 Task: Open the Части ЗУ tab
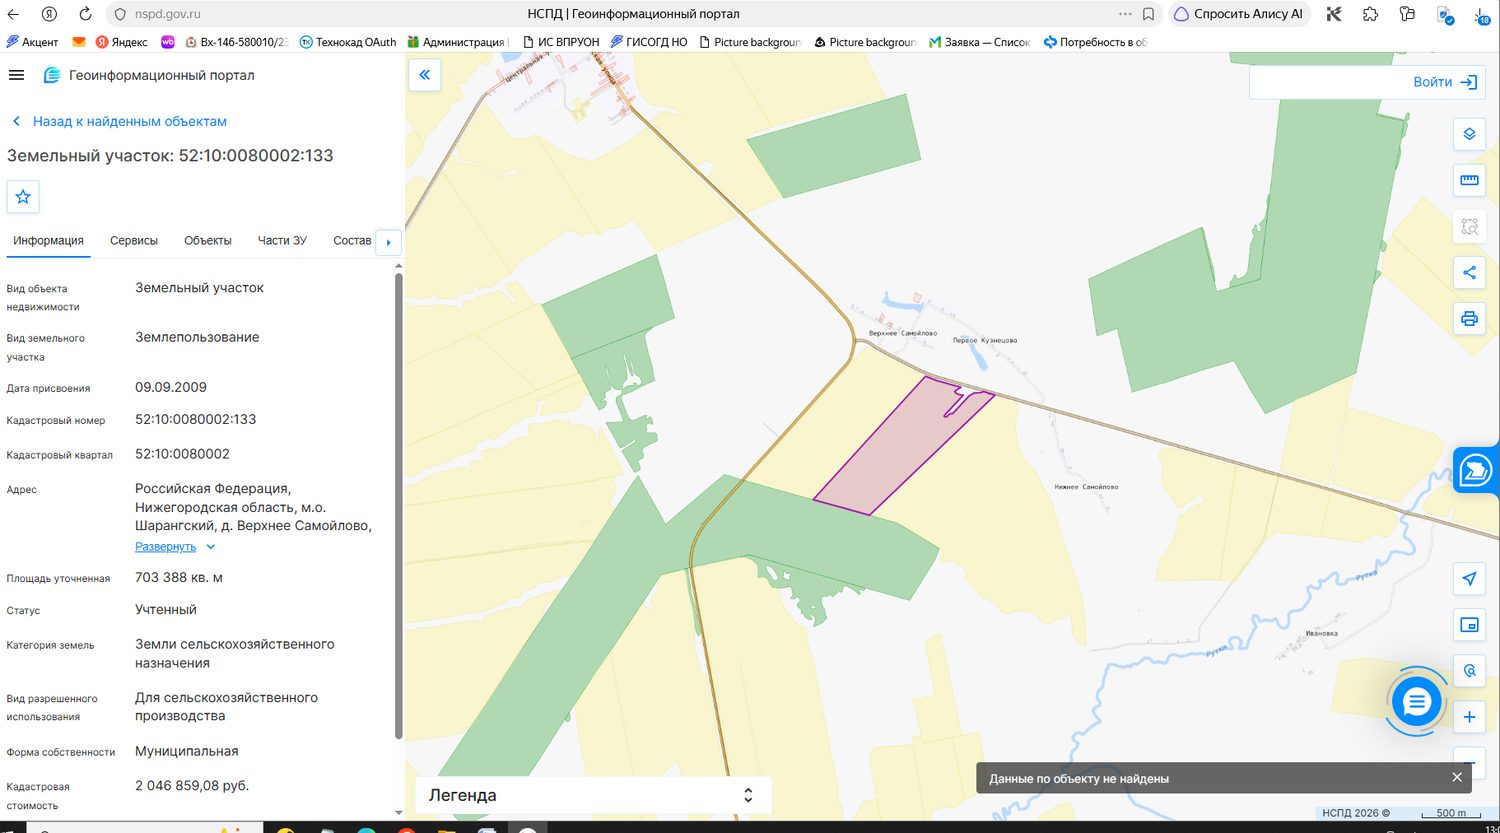click(282, 241)
